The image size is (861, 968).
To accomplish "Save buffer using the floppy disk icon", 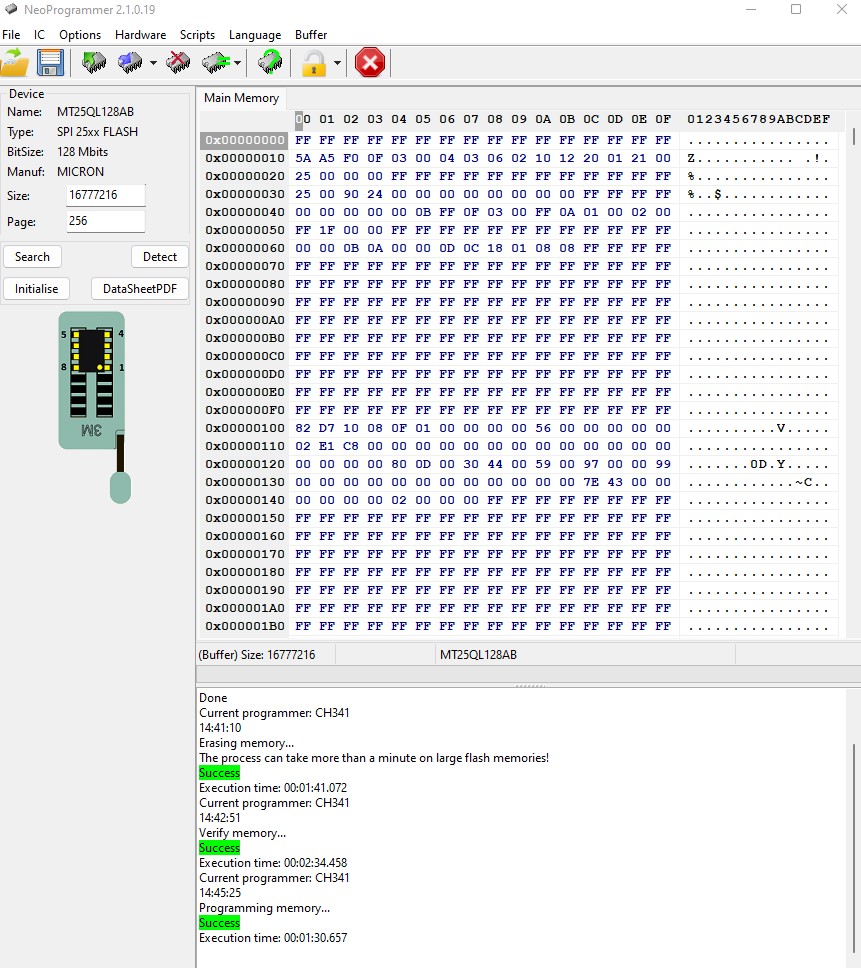I will pos(50,62).
